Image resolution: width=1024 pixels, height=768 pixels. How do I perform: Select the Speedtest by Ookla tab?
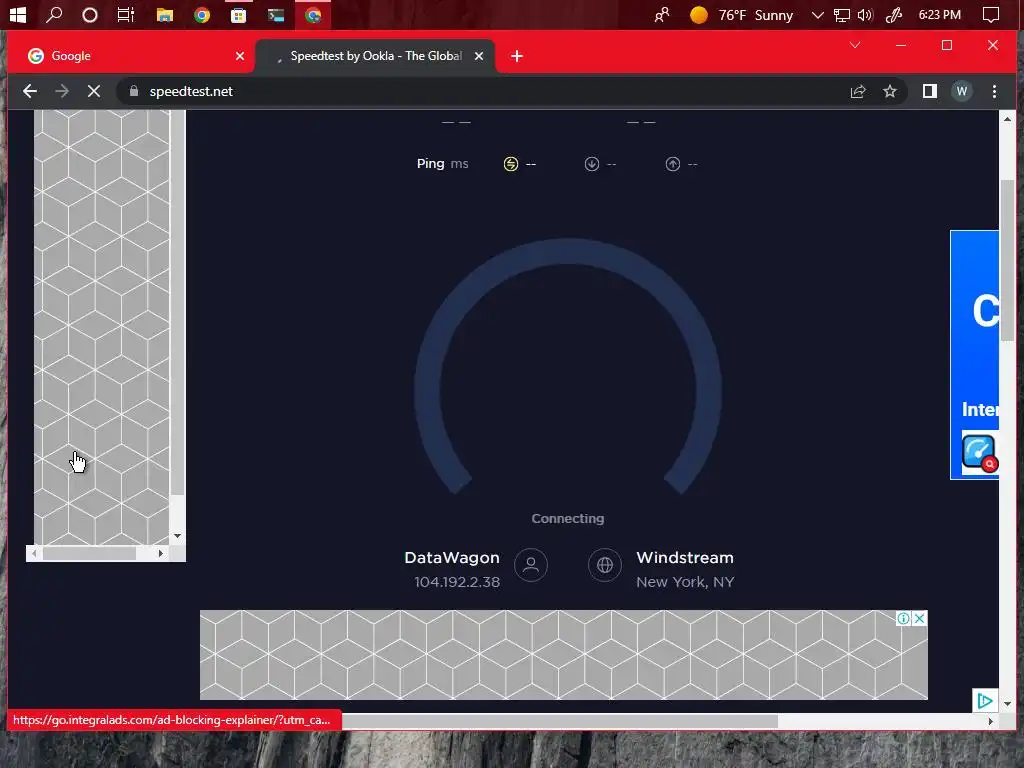tap(376, 56)
